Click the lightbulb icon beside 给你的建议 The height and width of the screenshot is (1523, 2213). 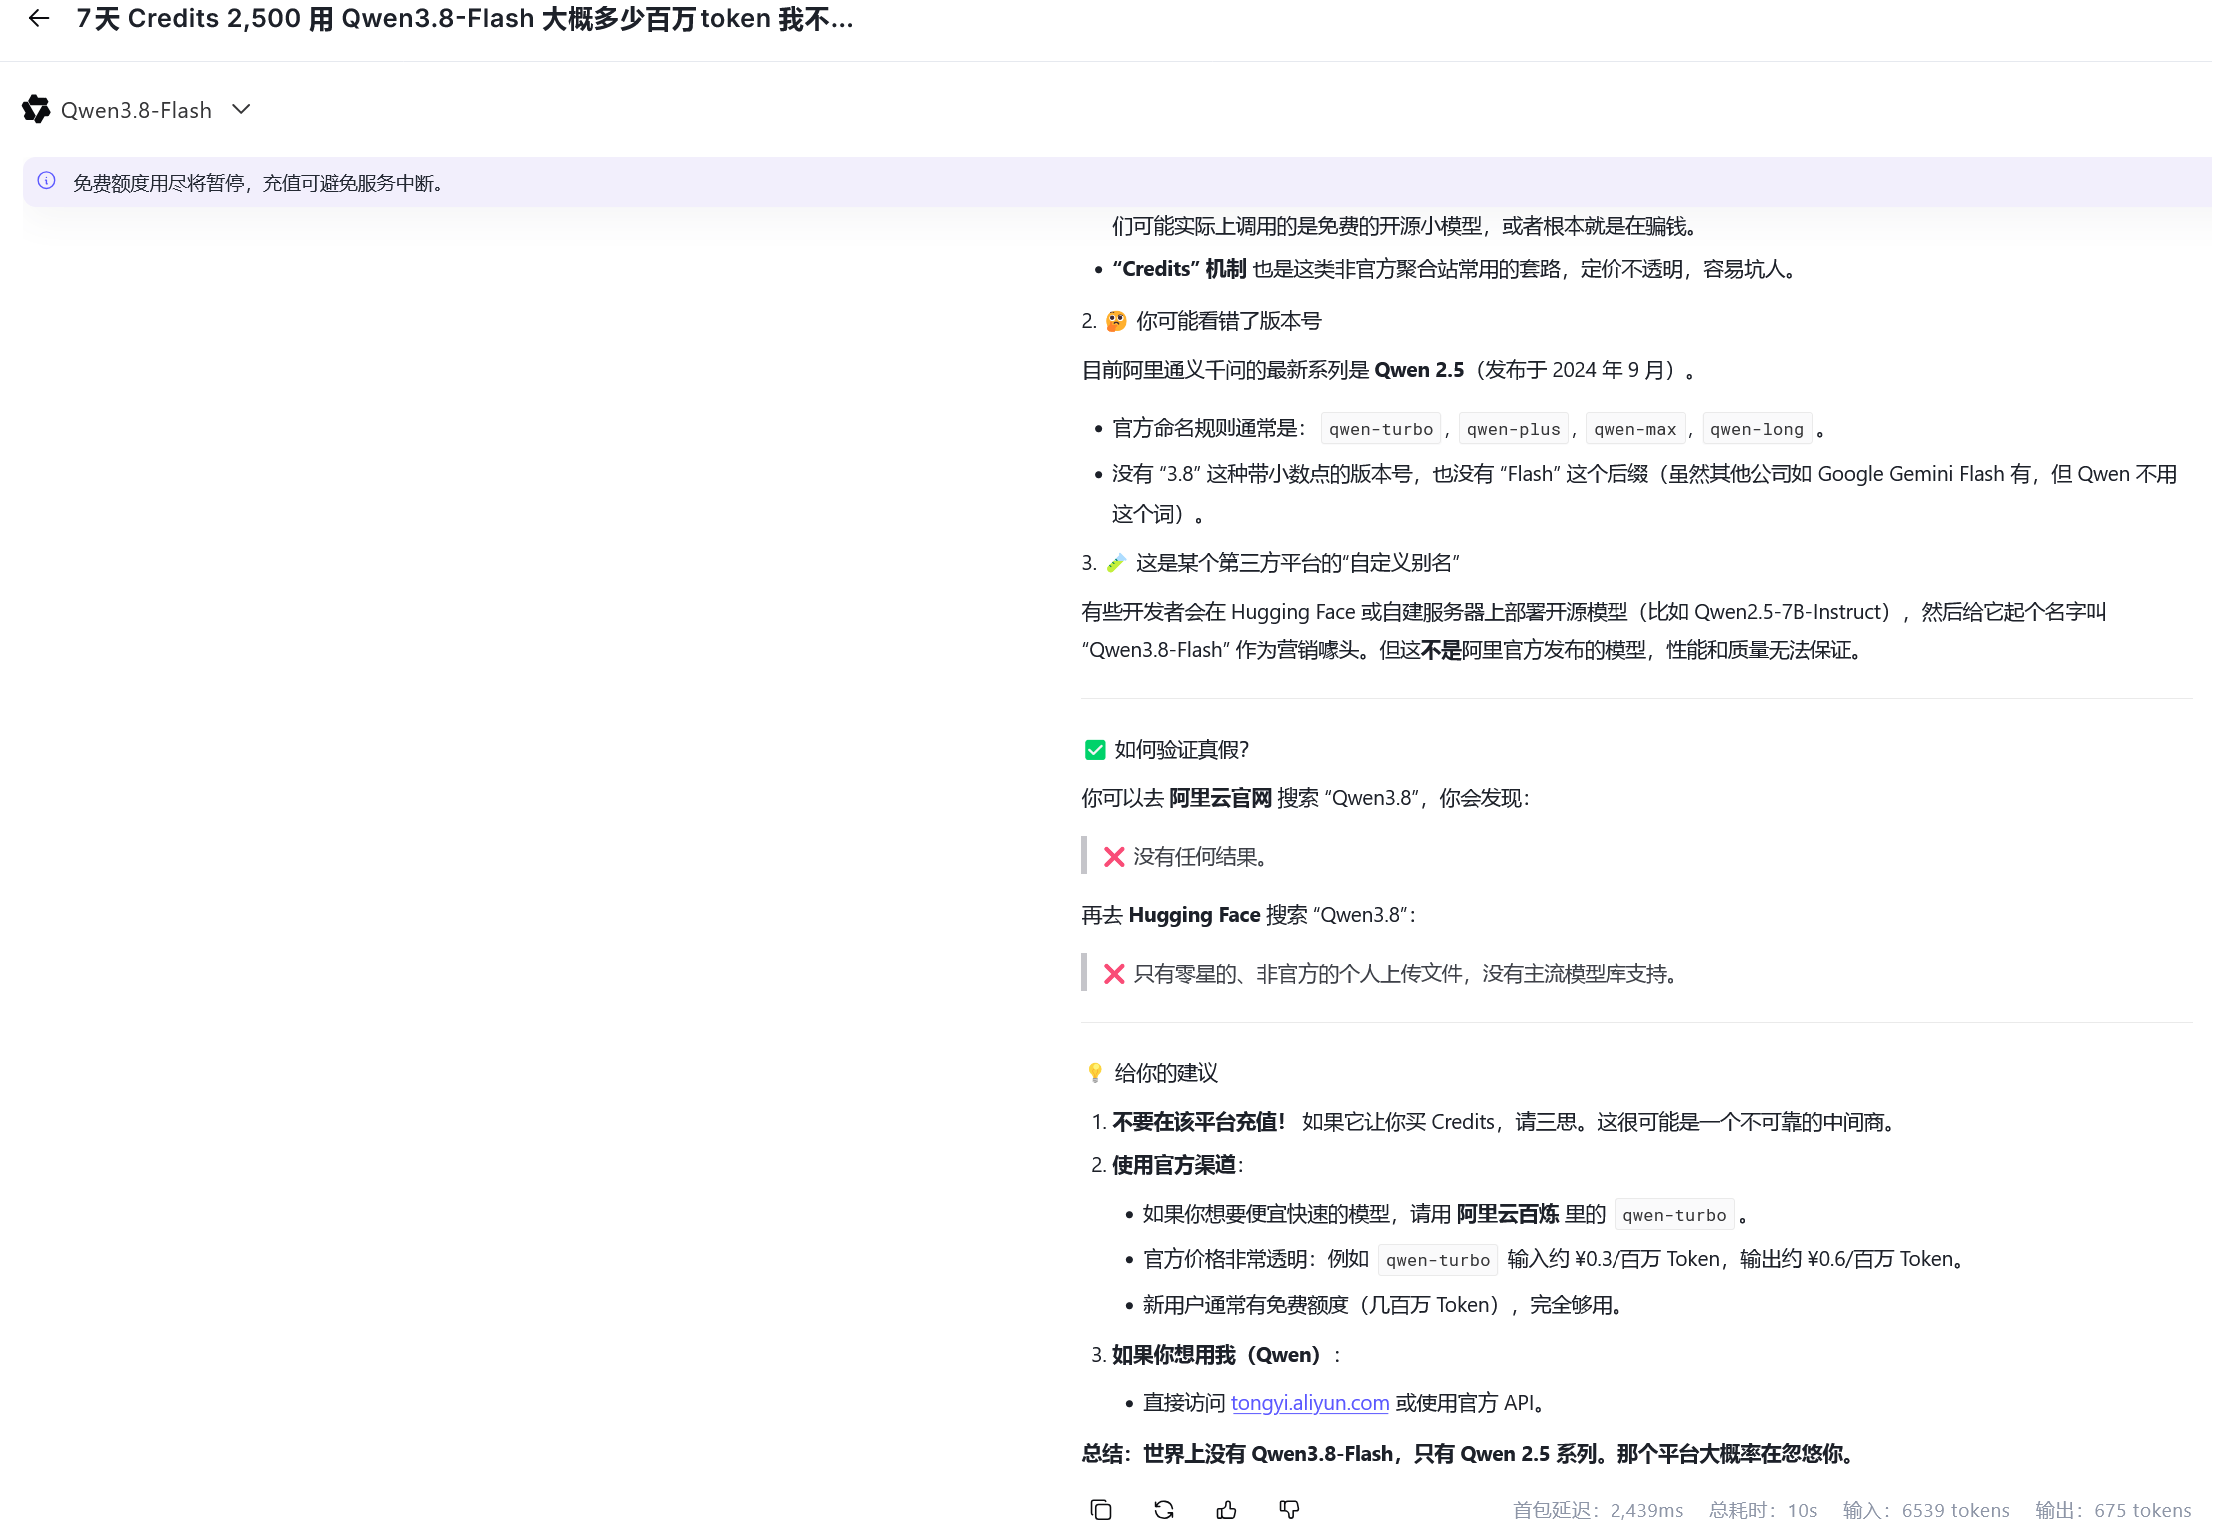point(1095,1073)
